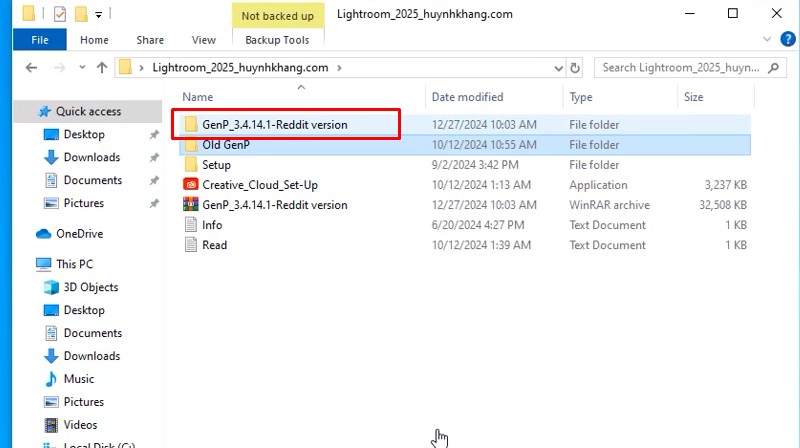Click the Back navigation arrow
The width and height of the screenshot is (800, 448).
[x=31, y=68]
